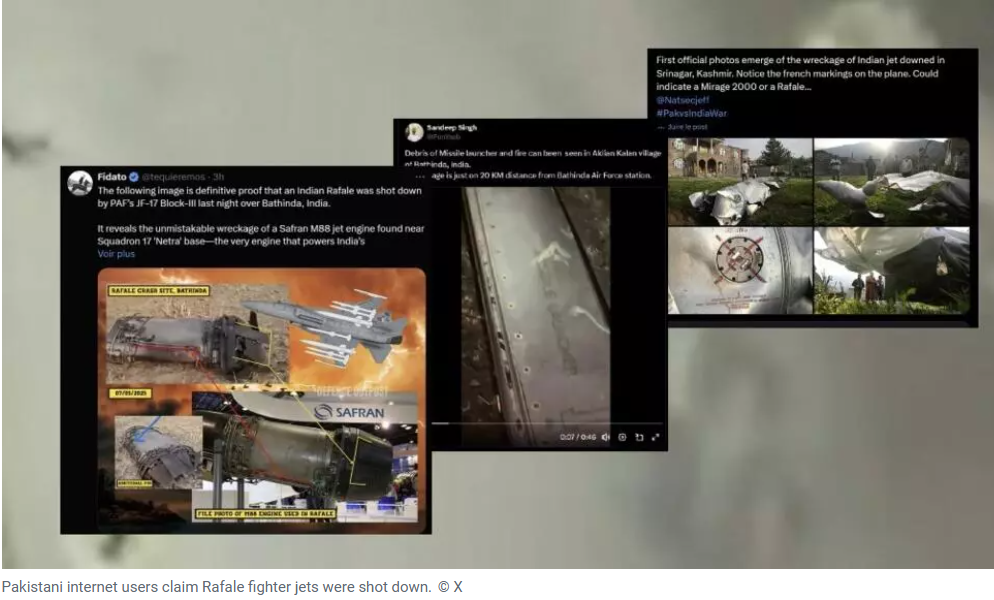994x600 pixels.
Task: Expand the video to fullscreen
Action: (655, 437)
